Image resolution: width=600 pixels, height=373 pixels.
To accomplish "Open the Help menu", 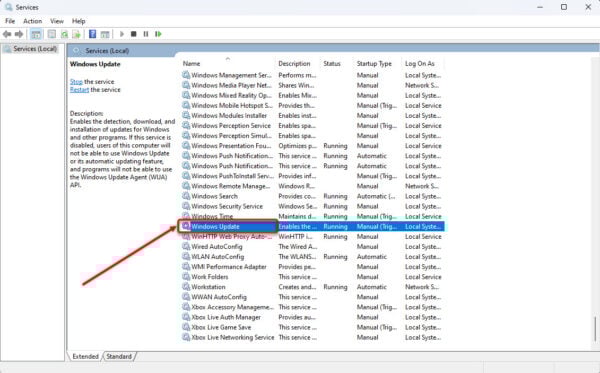I will coord(78,21).
